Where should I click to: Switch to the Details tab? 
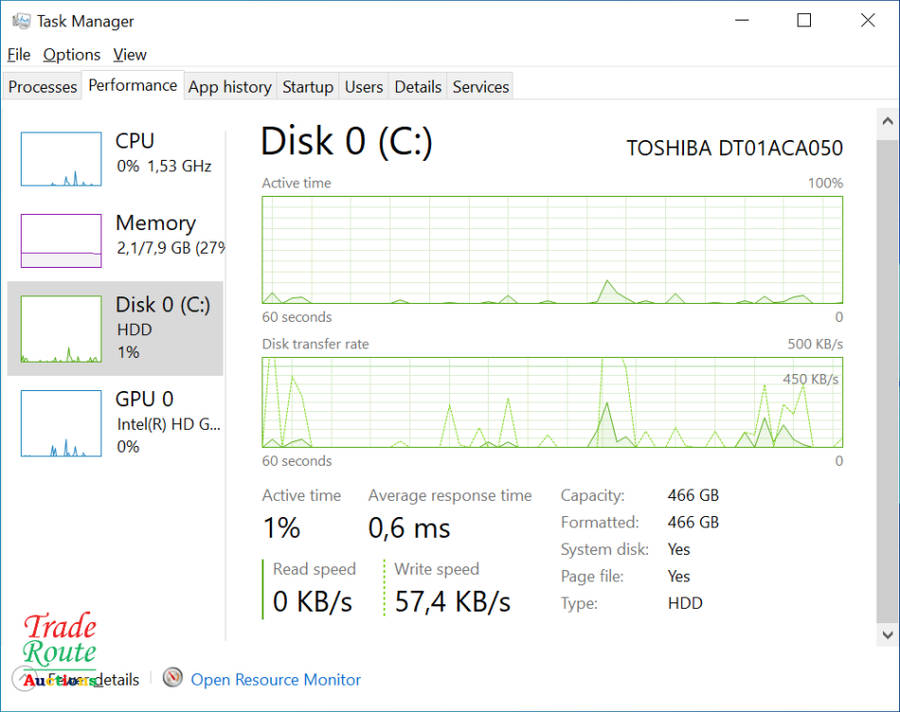pyautogui.click(x=418, y=87)
